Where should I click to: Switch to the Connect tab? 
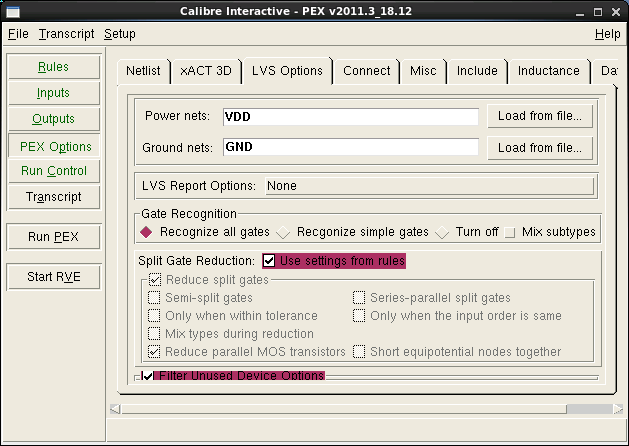click(367, 71)
